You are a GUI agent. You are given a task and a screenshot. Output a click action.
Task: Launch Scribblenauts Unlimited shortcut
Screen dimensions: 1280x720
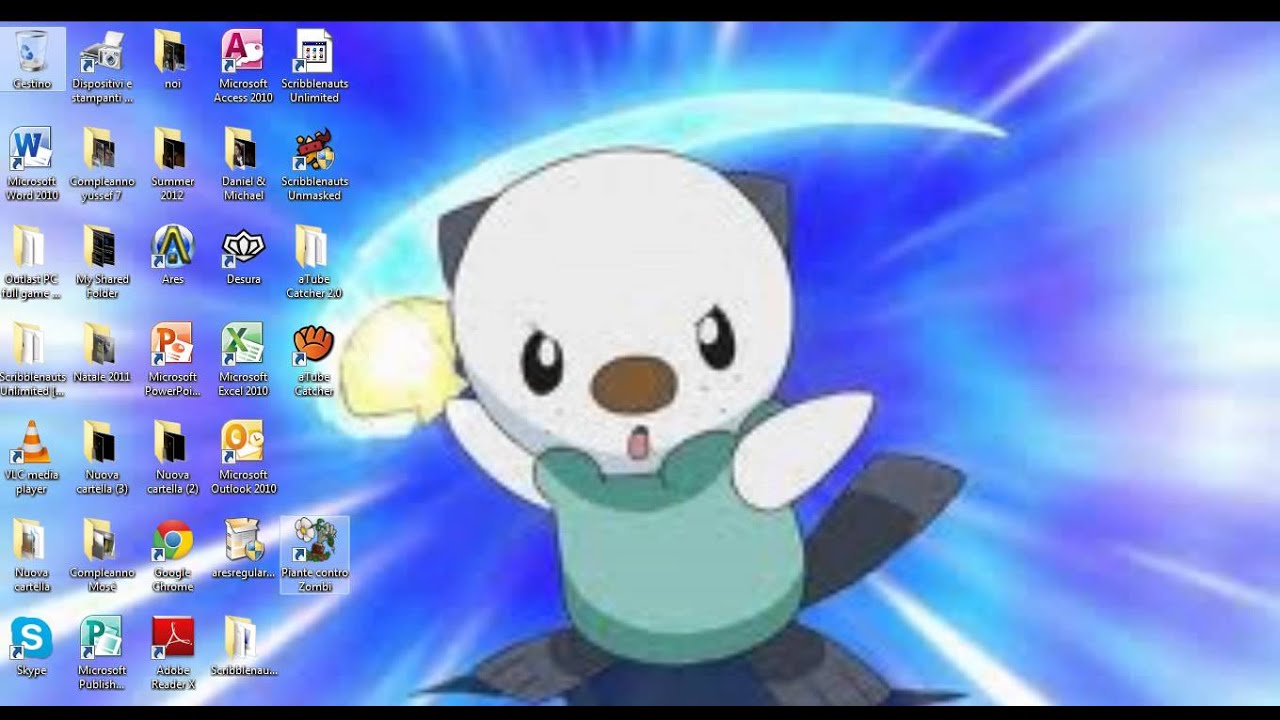[314, 67]
